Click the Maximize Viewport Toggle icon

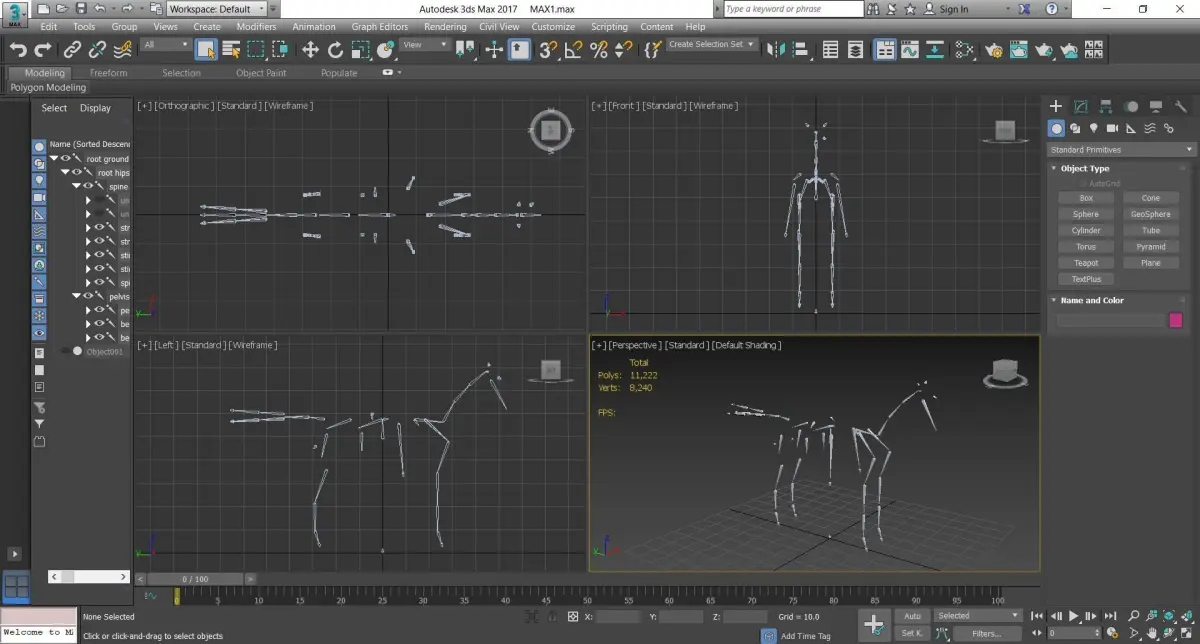pyautogui.click(x=1188, y=634)
